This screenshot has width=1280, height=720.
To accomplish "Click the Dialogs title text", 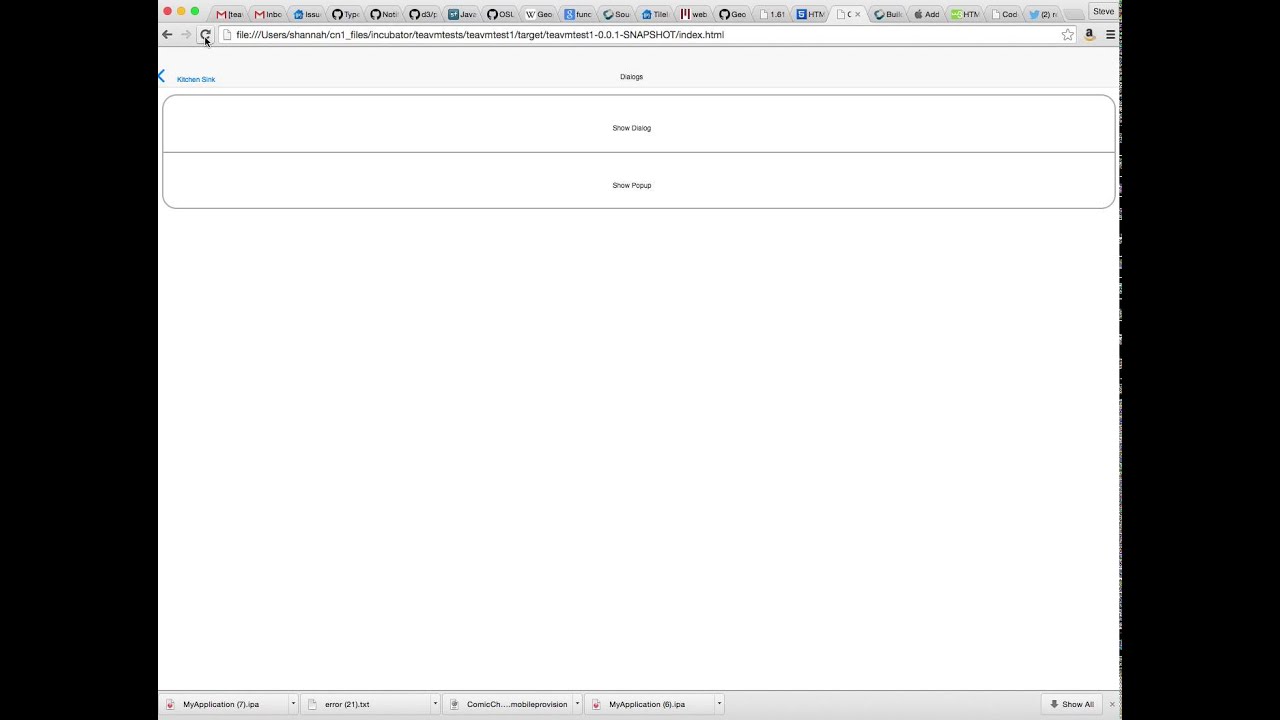I will coord(631,77).
